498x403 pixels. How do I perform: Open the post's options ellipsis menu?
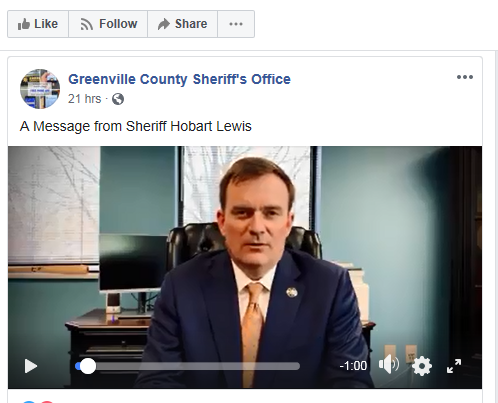click(465, 77)
